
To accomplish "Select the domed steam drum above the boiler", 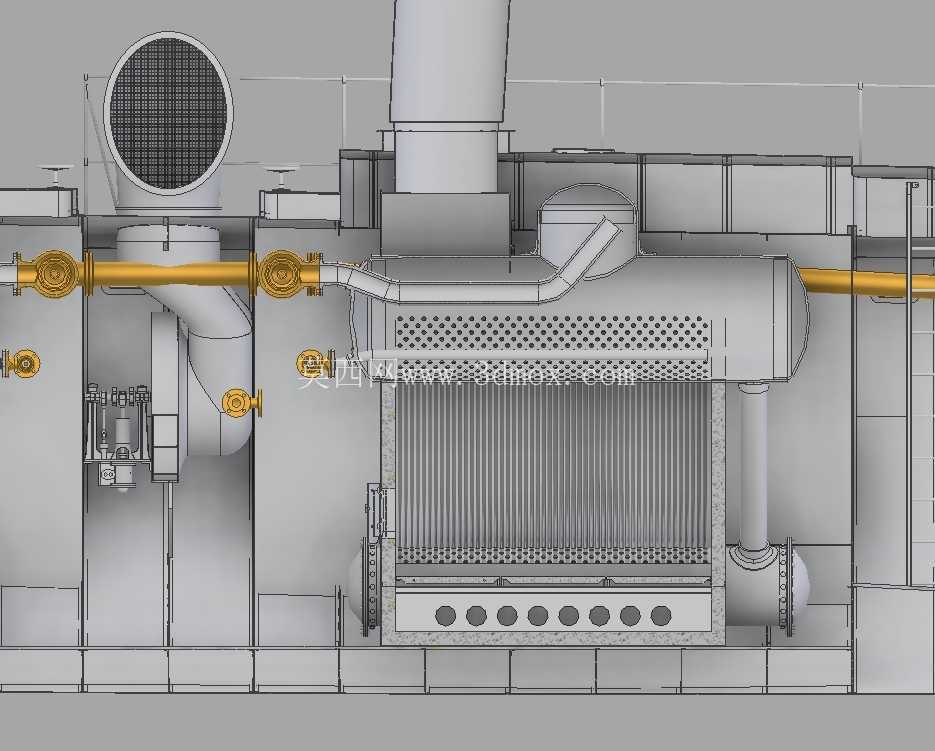I will point(587,230).
